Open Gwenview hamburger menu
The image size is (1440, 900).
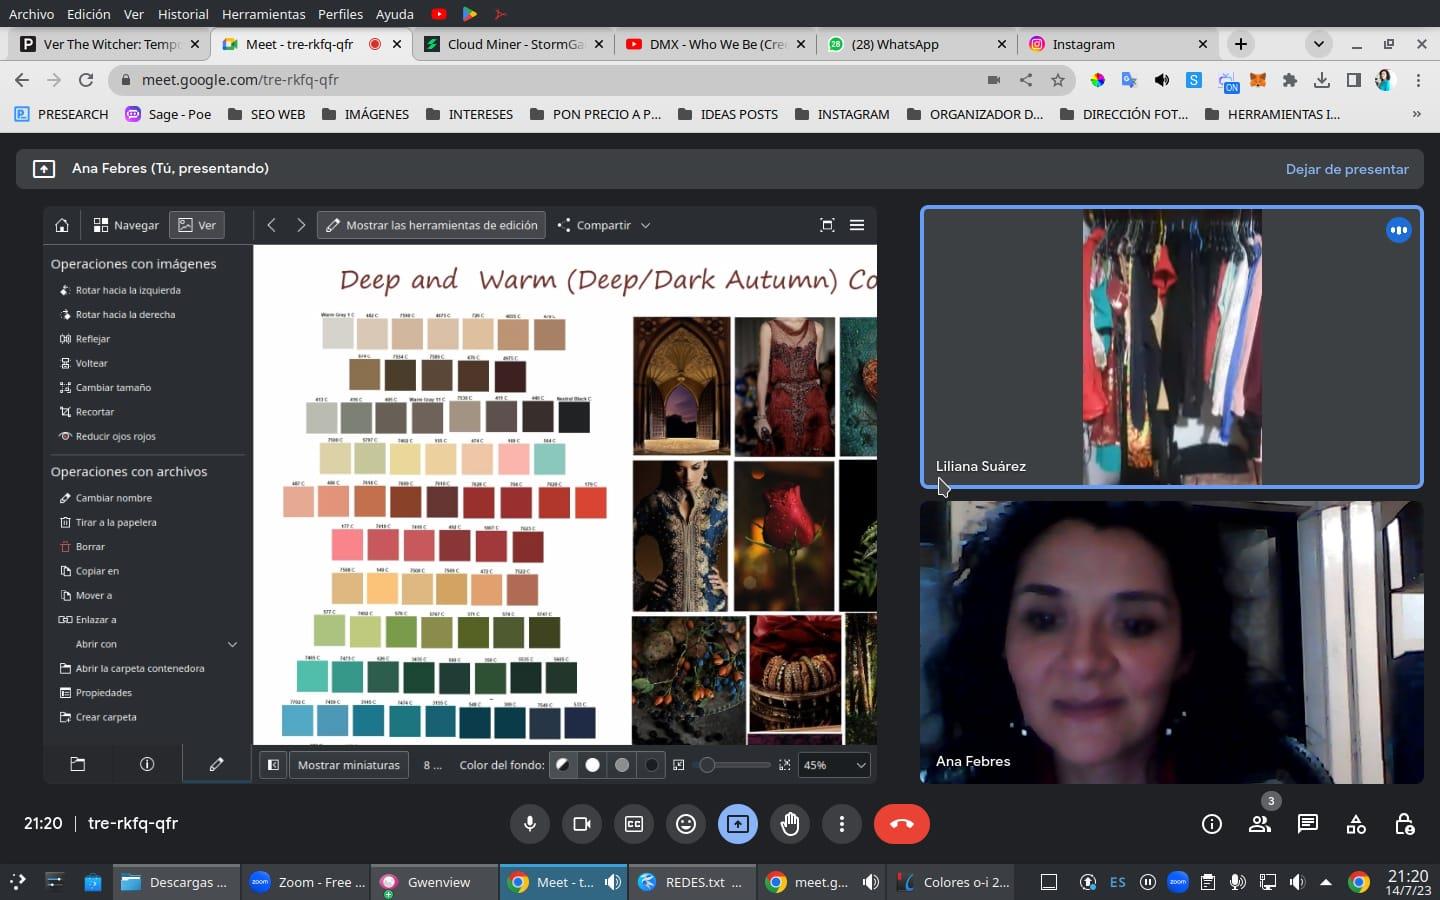(857, 225)
